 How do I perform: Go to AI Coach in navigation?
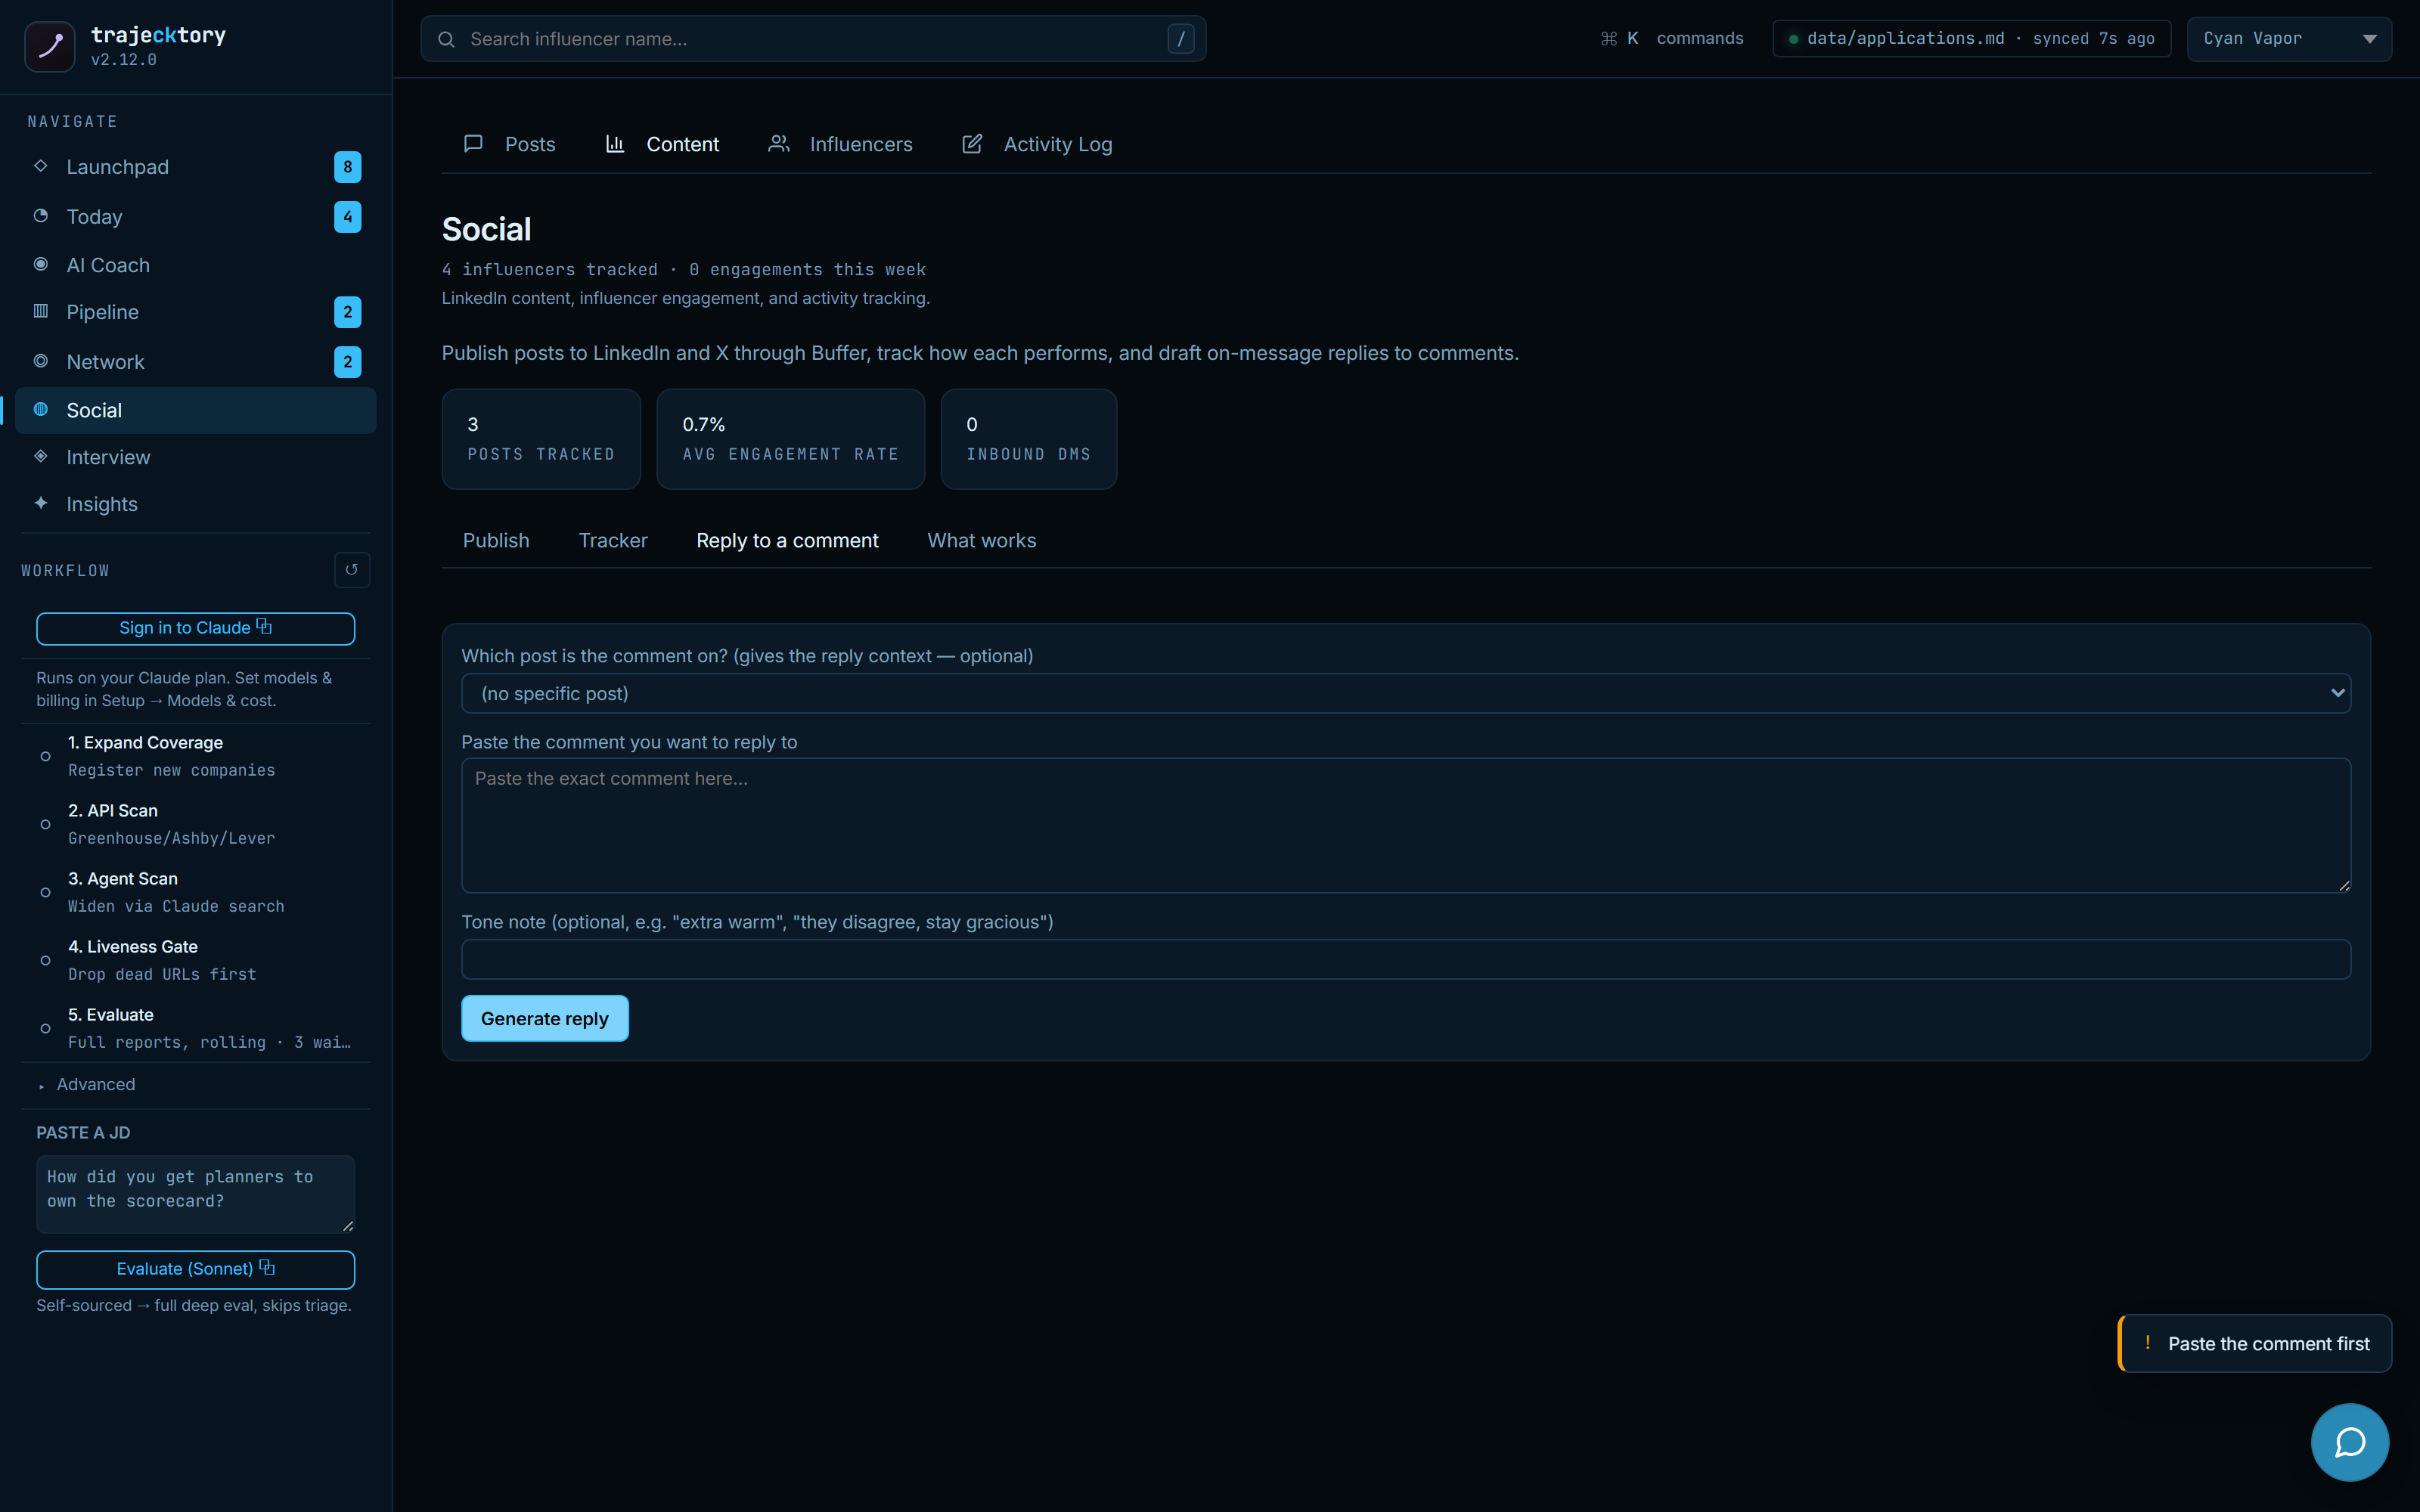point(196,265)
